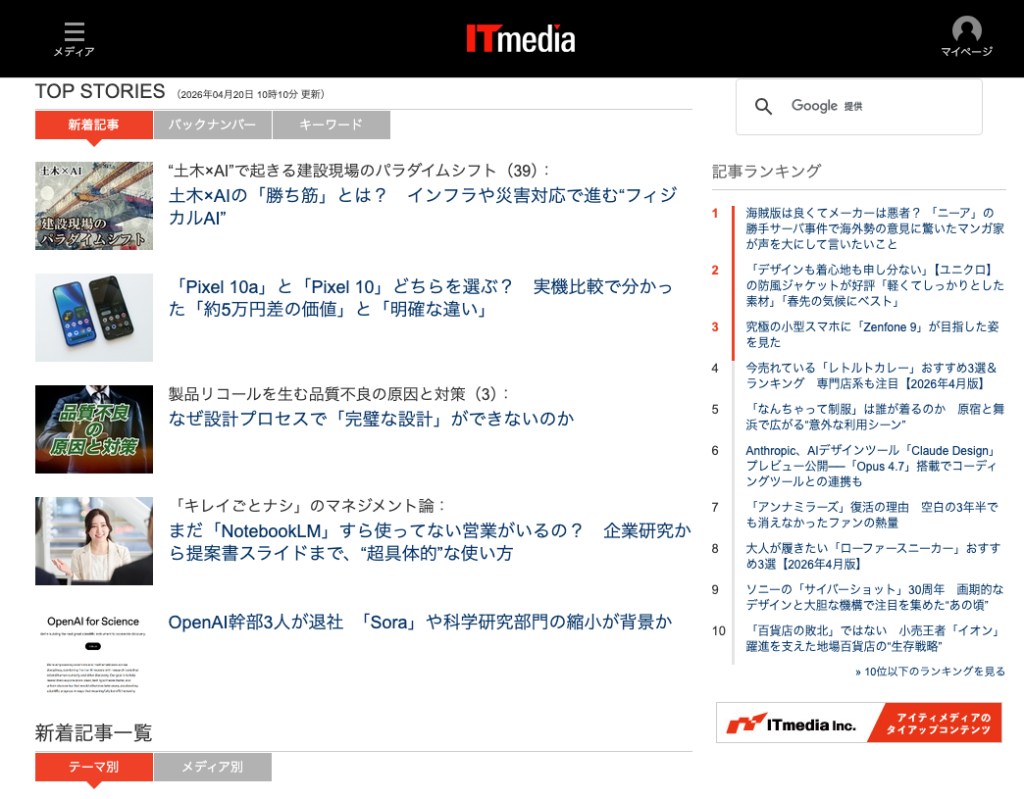Open the 品質不良の原因と対策 thumbnail

pos(94,429)
